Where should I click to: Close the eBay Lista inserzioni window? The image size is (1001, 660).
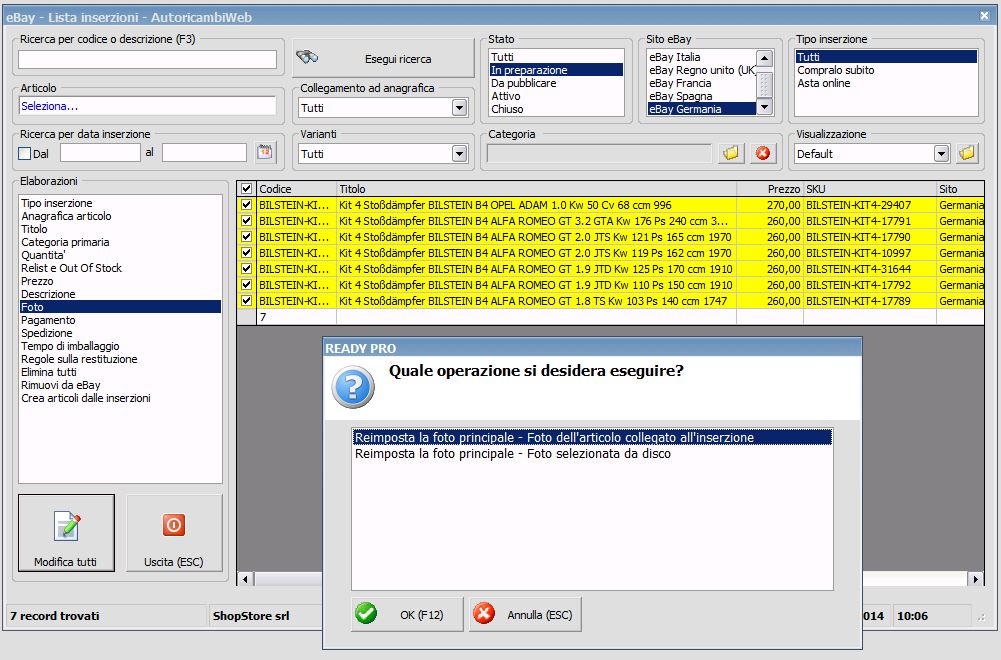click(984, 16)
